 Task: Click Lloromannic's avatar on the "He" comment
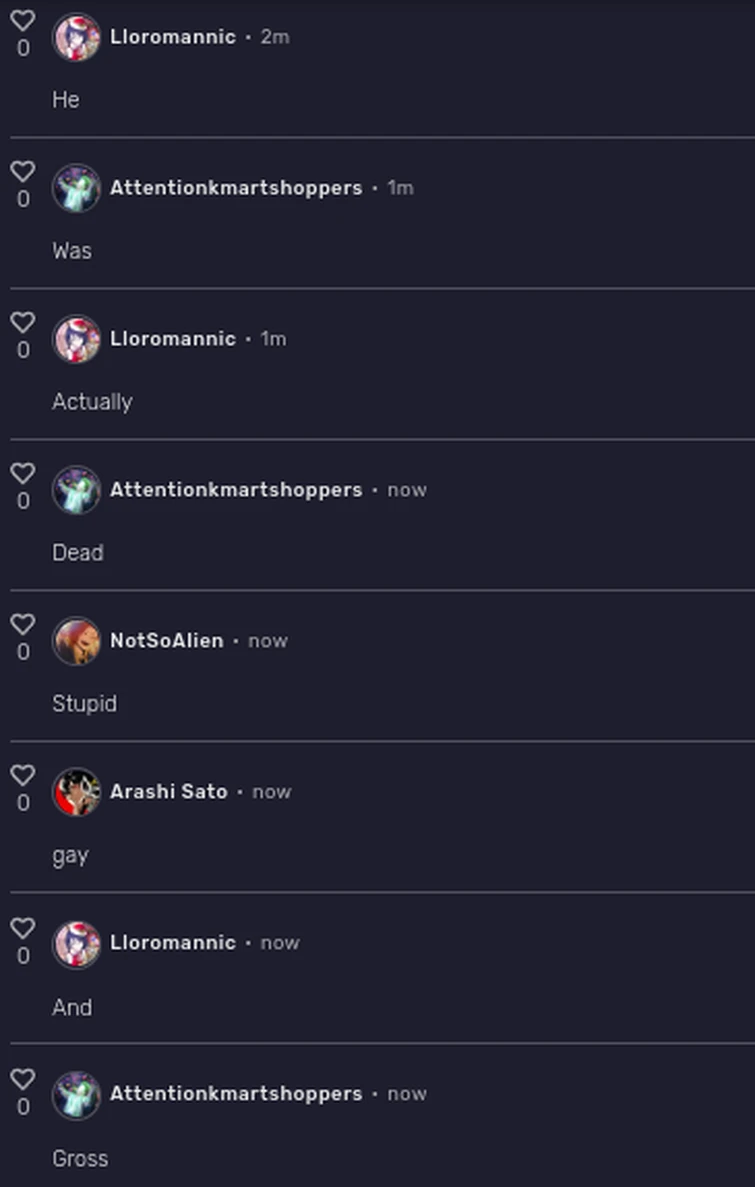coord(75,37)
